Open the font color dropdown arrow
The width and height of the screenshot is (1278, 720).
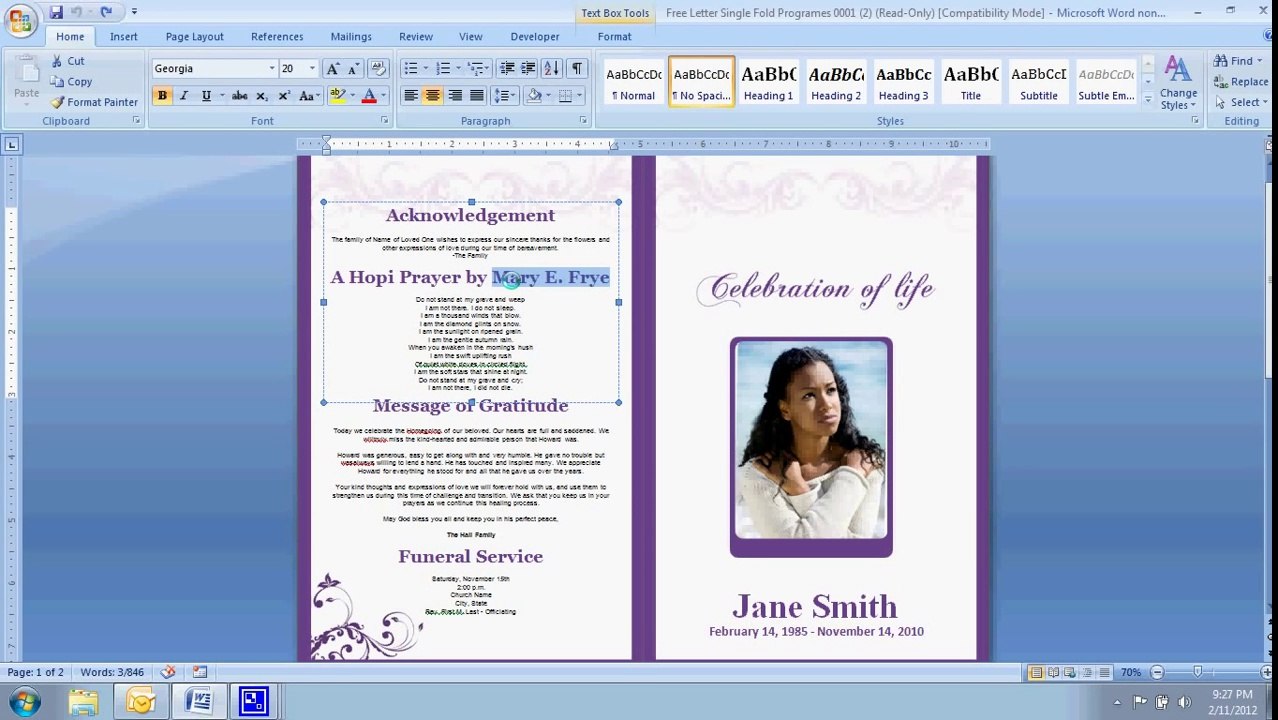pyautogui.click(x=382, y=96)
